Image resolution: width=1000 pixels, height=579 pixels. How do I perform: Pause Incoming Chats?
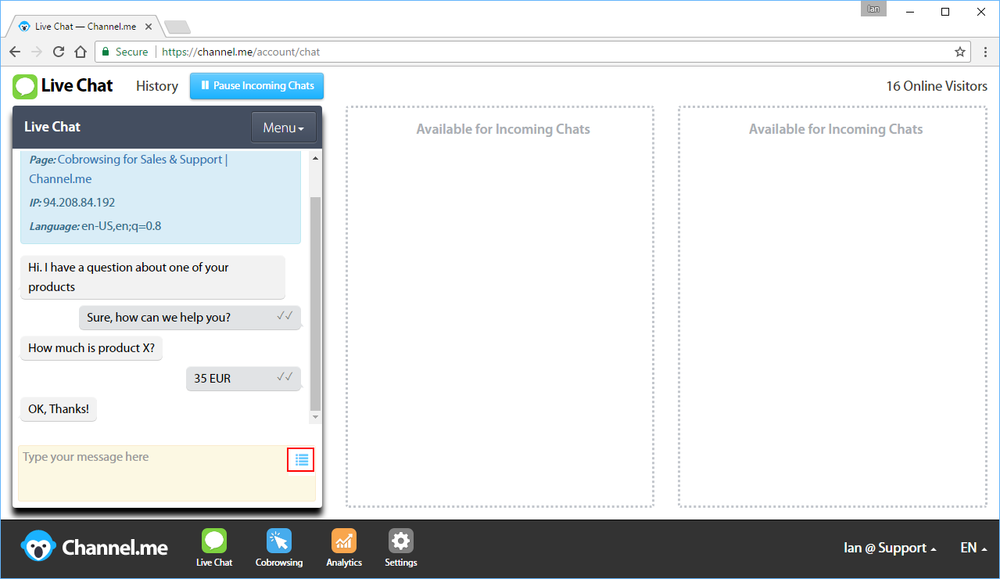257,86
